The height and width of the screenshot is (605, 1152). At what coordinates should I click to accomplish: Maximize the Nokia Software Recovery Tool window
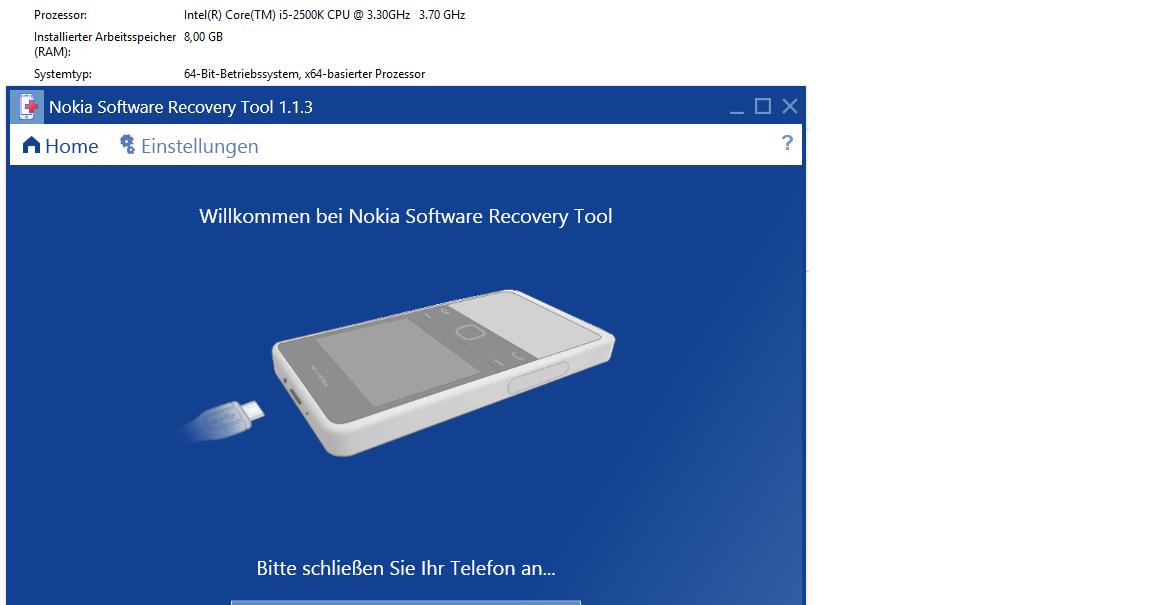pyautogui.click(x=763, y=107)
